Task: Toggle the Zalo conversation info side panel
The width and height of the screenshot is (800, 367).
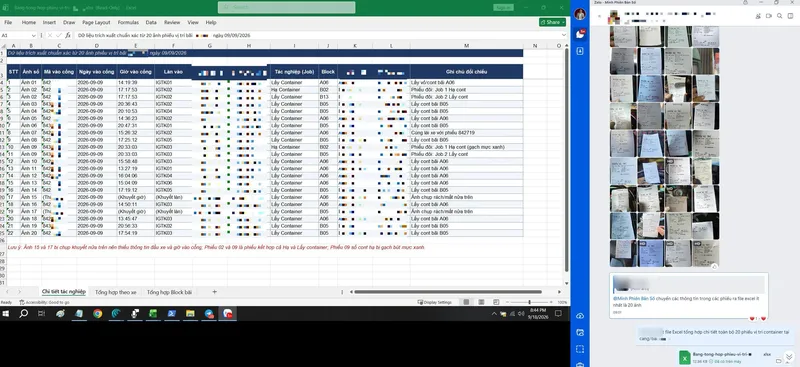Action: point(790,16)
